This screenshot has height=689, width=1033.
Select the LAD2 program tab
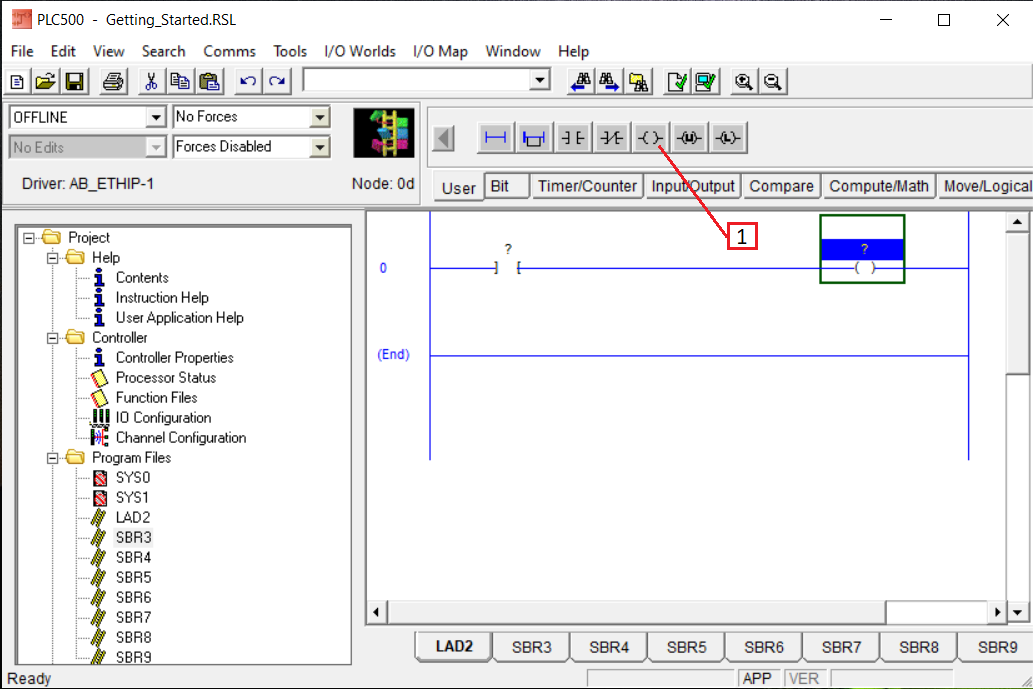click(454, 646)
